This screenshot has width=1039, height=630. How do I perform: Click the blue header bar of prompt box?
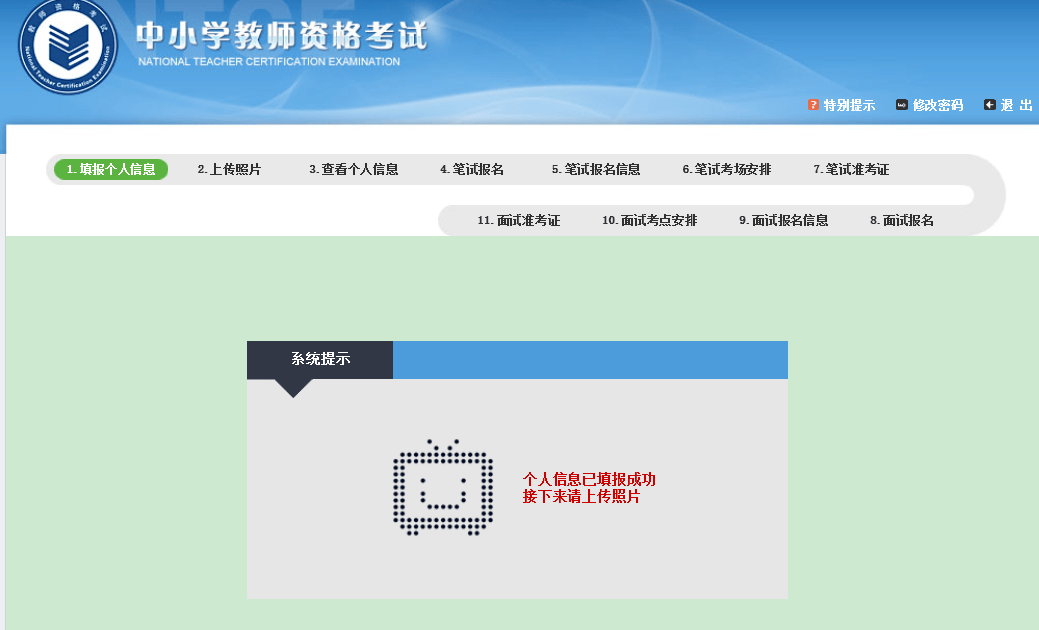pos(590,359)
